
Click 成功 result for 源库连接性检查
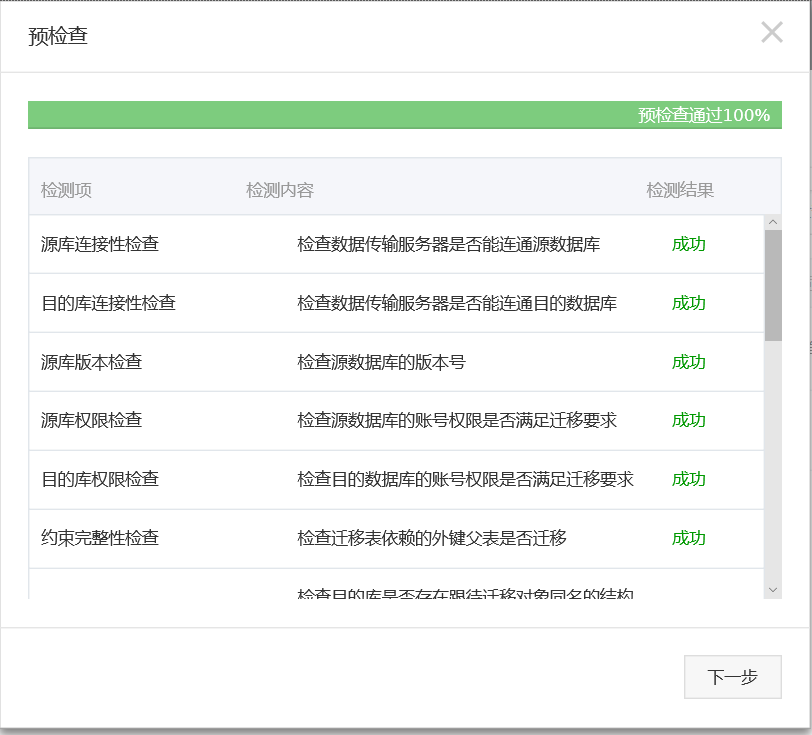point(688,244)
